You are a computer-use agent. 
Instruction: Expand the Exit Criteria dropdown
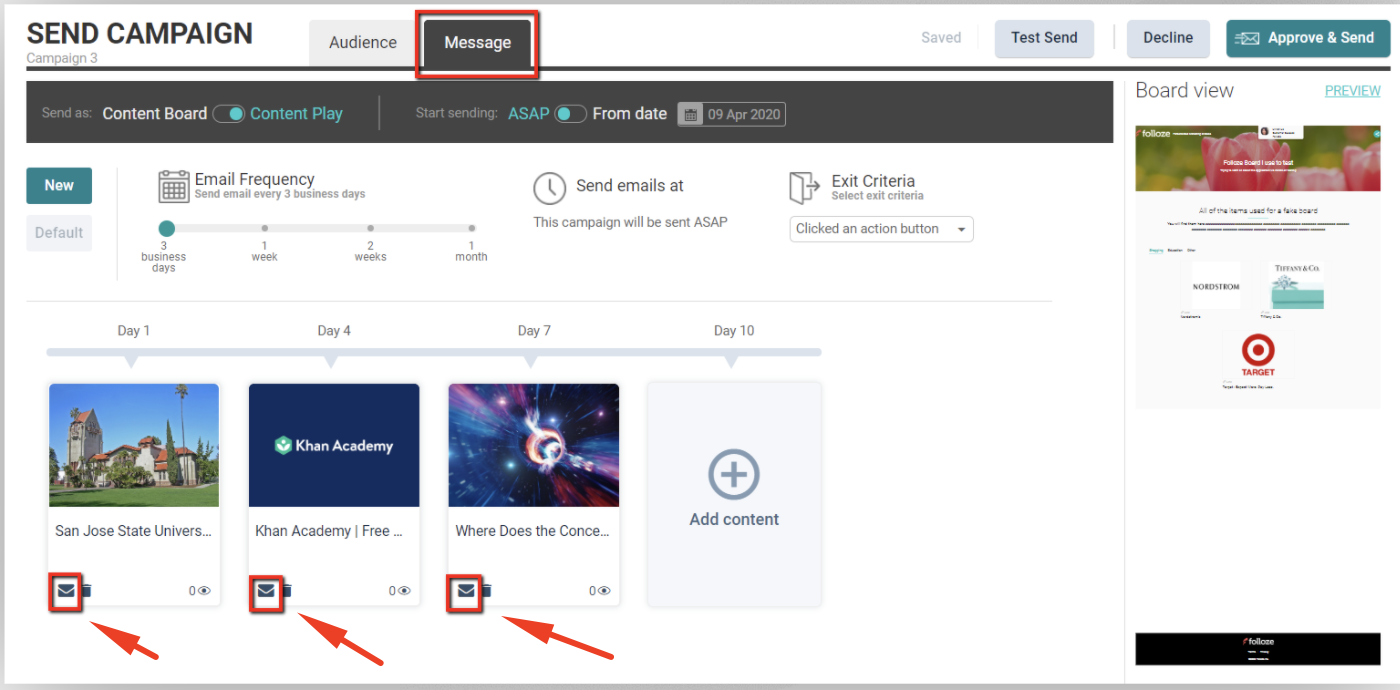click(x=881, y=229)
